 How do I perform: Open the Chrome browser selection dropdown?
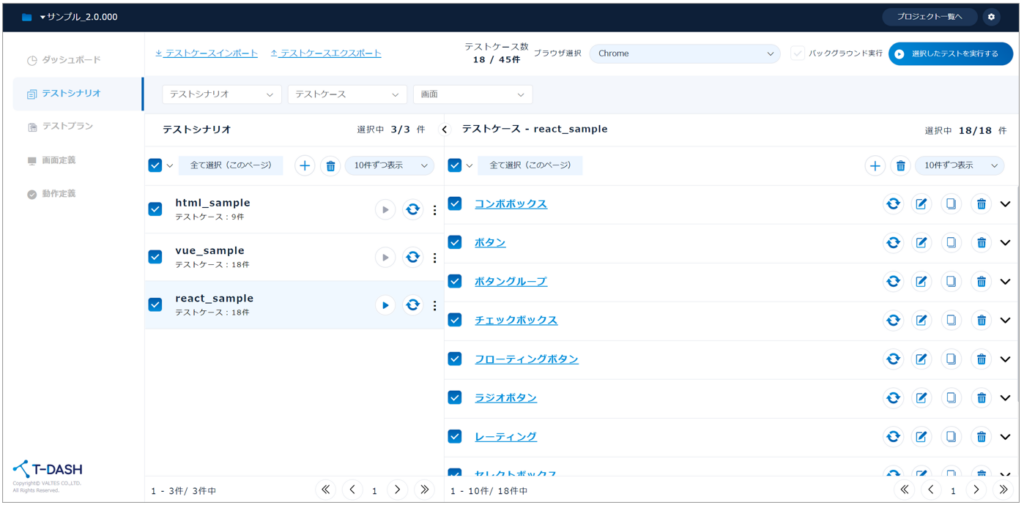point(684,53)
